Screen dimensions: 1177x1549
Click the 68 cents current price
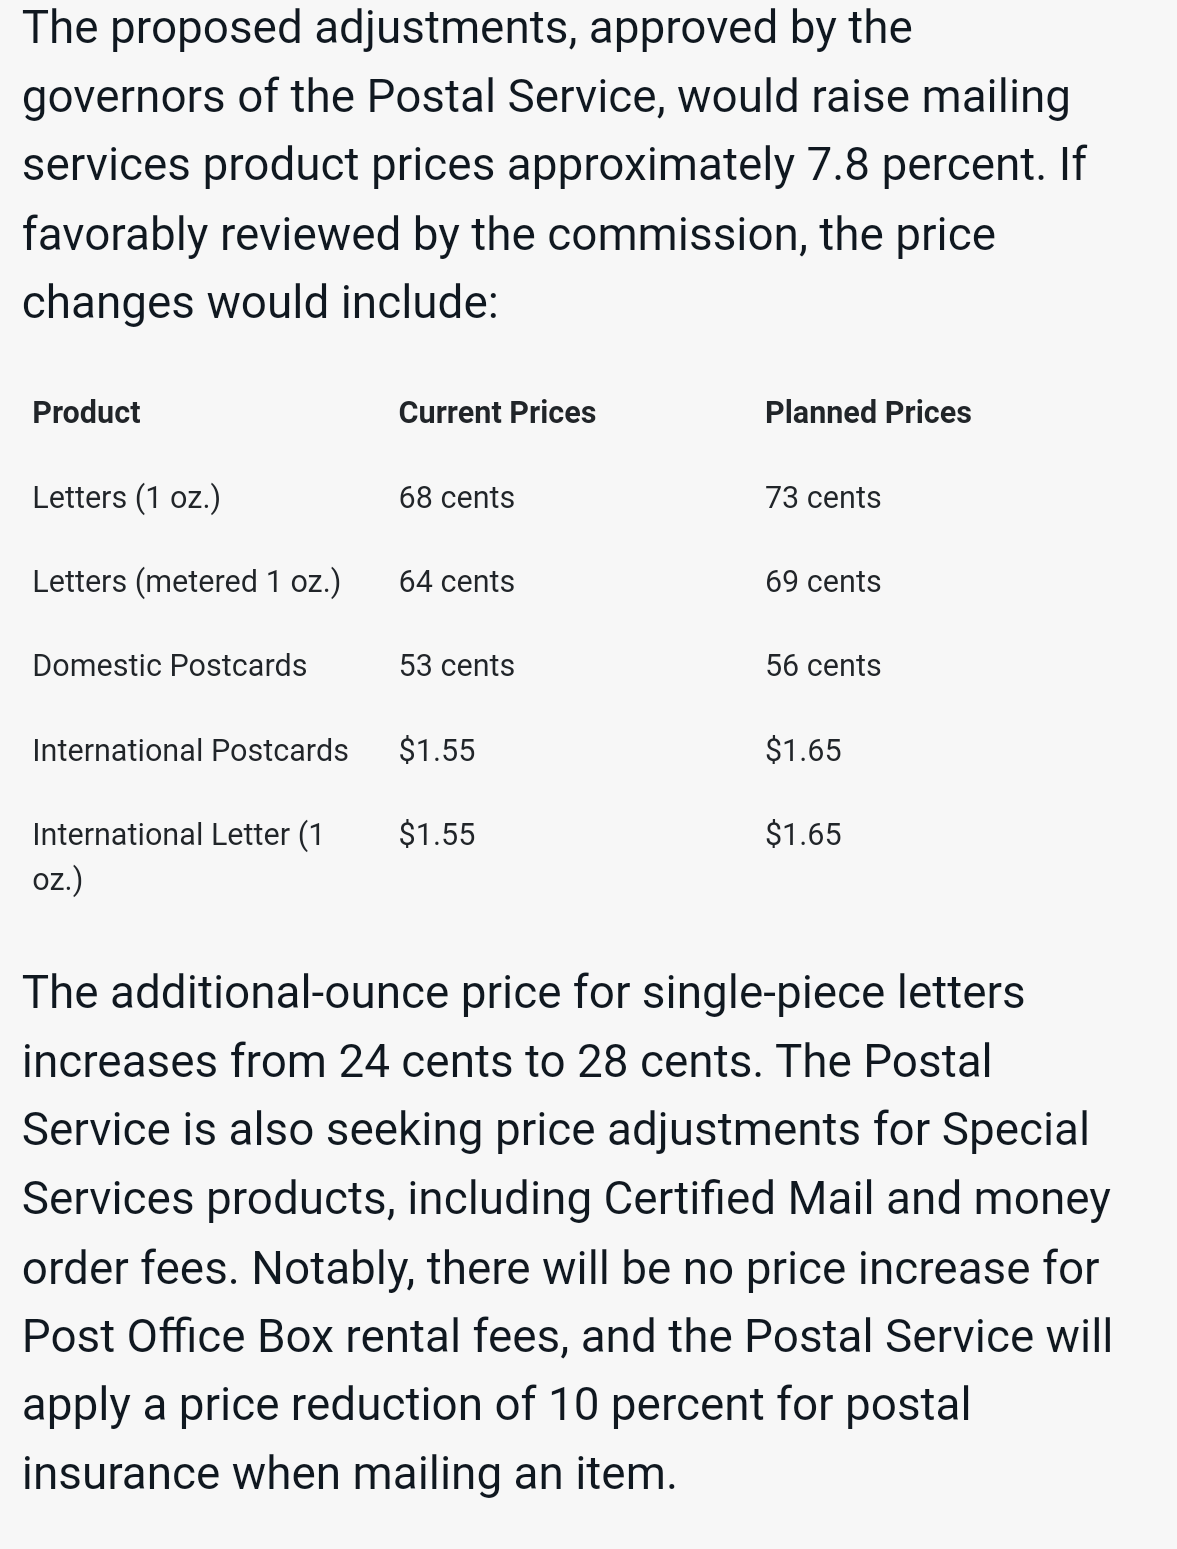click(x=456, y=497)
